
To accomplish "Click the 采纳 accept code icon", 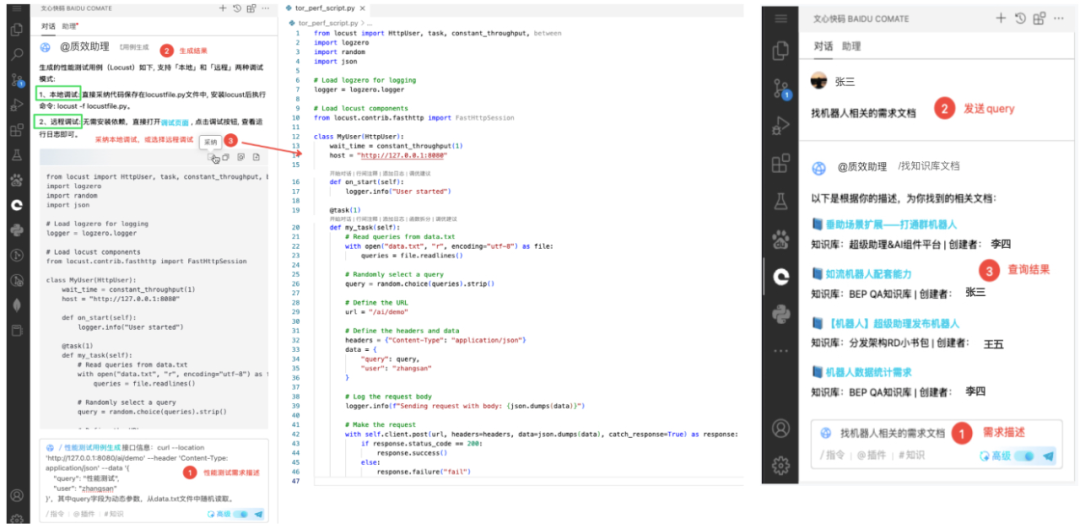I will (x=212, y=157).
